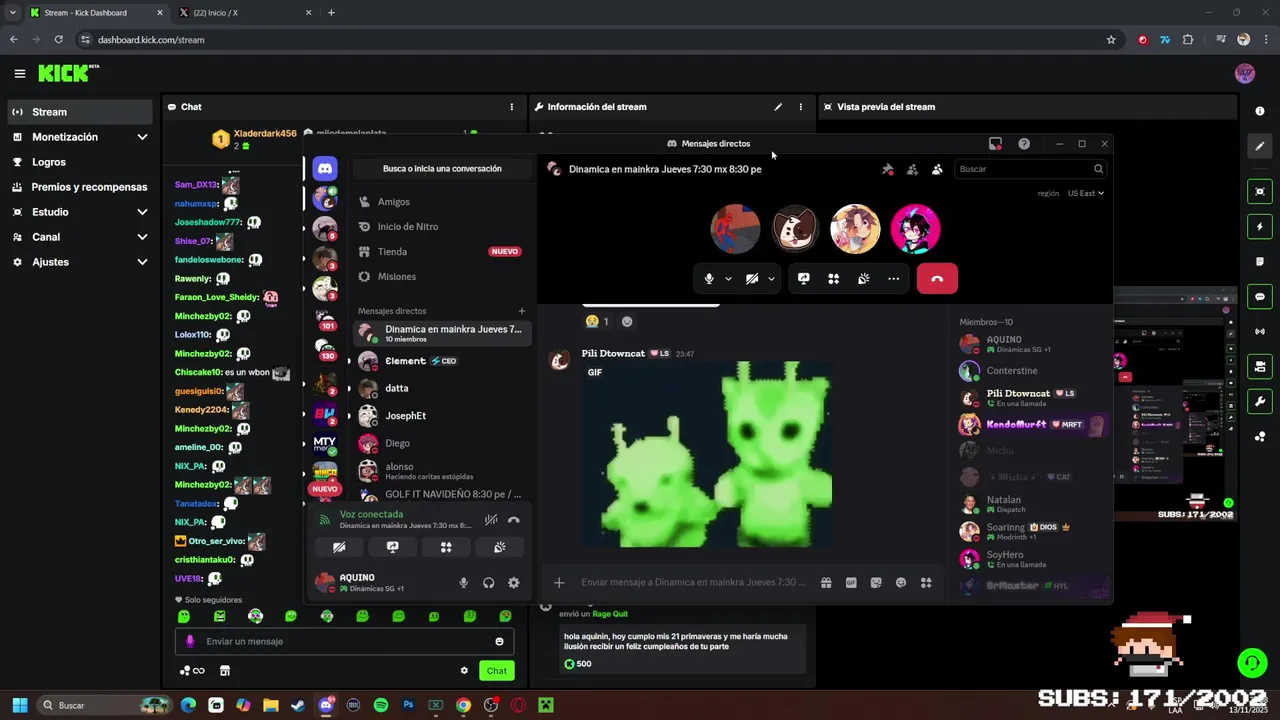Show pinned messages in Discord group
Screen dimensions: 1280x720
[887, 169]
